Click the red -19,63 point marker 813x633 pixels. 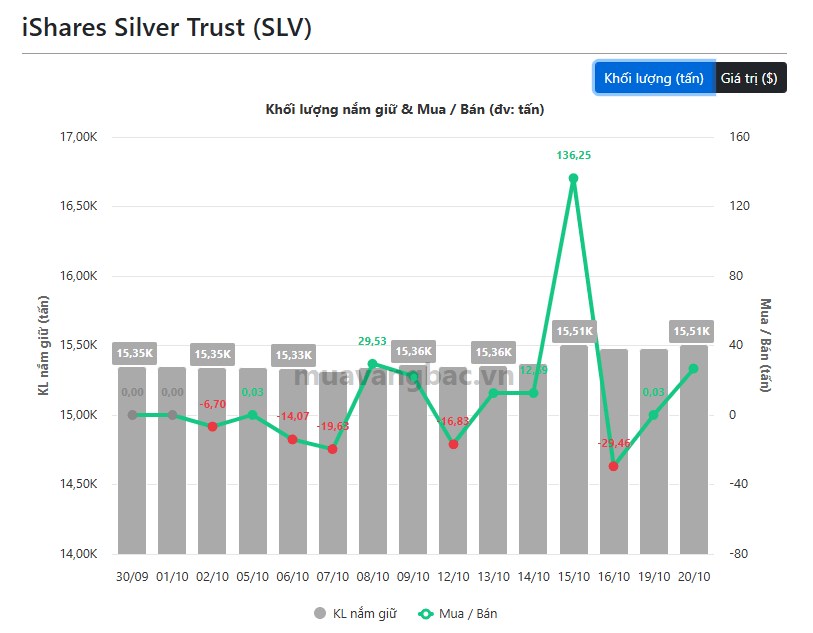(332, 449)
